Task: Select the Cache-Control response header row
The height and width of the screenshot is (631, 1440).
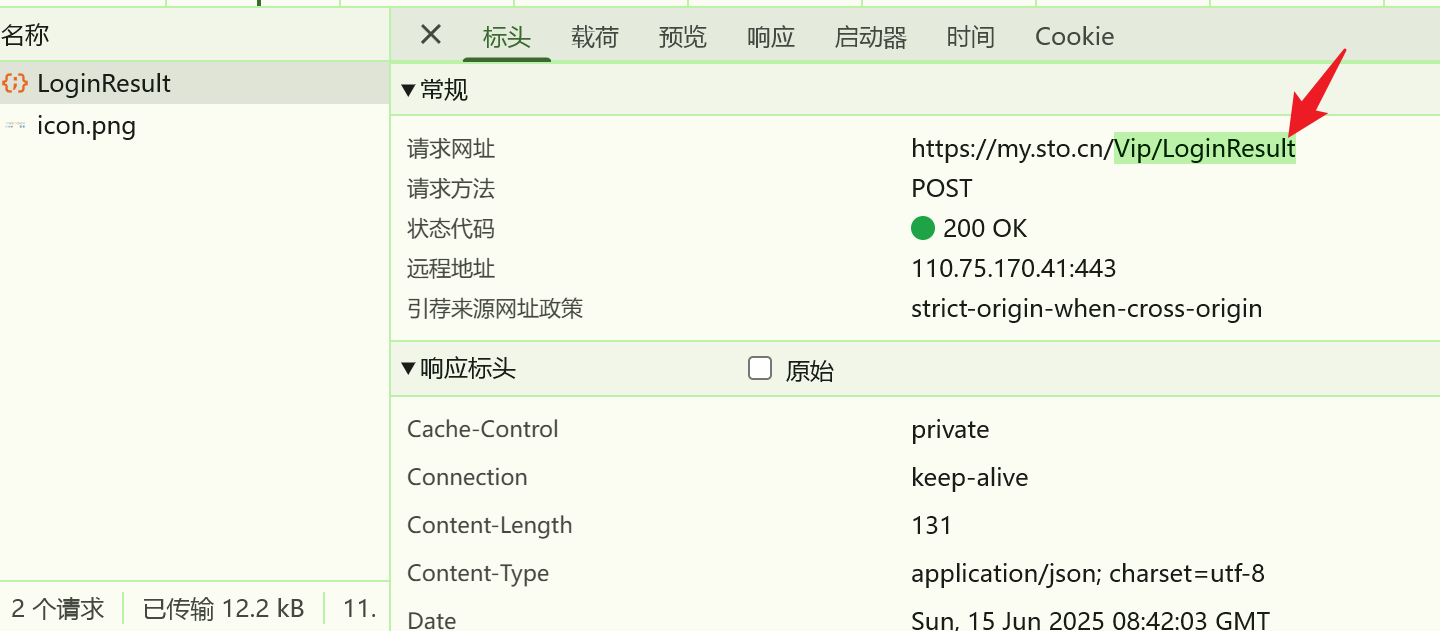Action: 483,428
